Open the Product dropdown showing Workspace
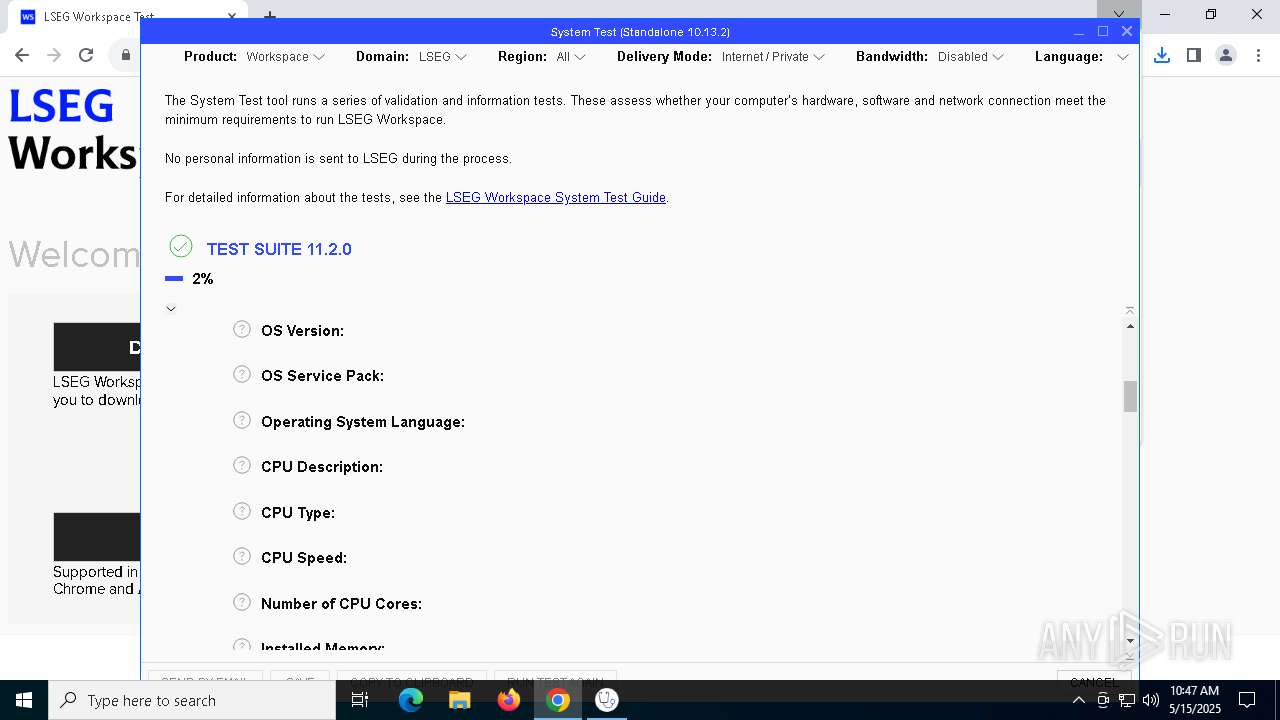The width and height of the screenshot is (1280, 720). point(286,57)
